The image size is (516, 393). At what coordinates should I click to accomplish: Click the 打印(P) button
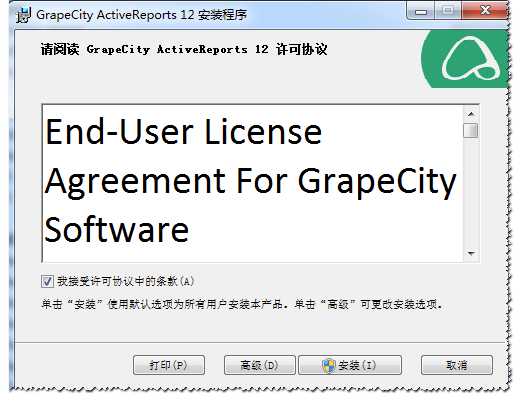tap(169, 365)
